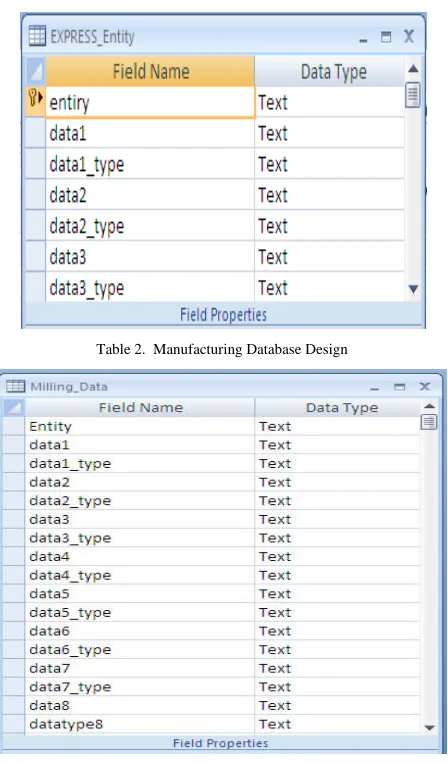The width and height of the screenshot is (448, 762).
Task: Maximize the Milling_Data window
Action: [399, 387]
